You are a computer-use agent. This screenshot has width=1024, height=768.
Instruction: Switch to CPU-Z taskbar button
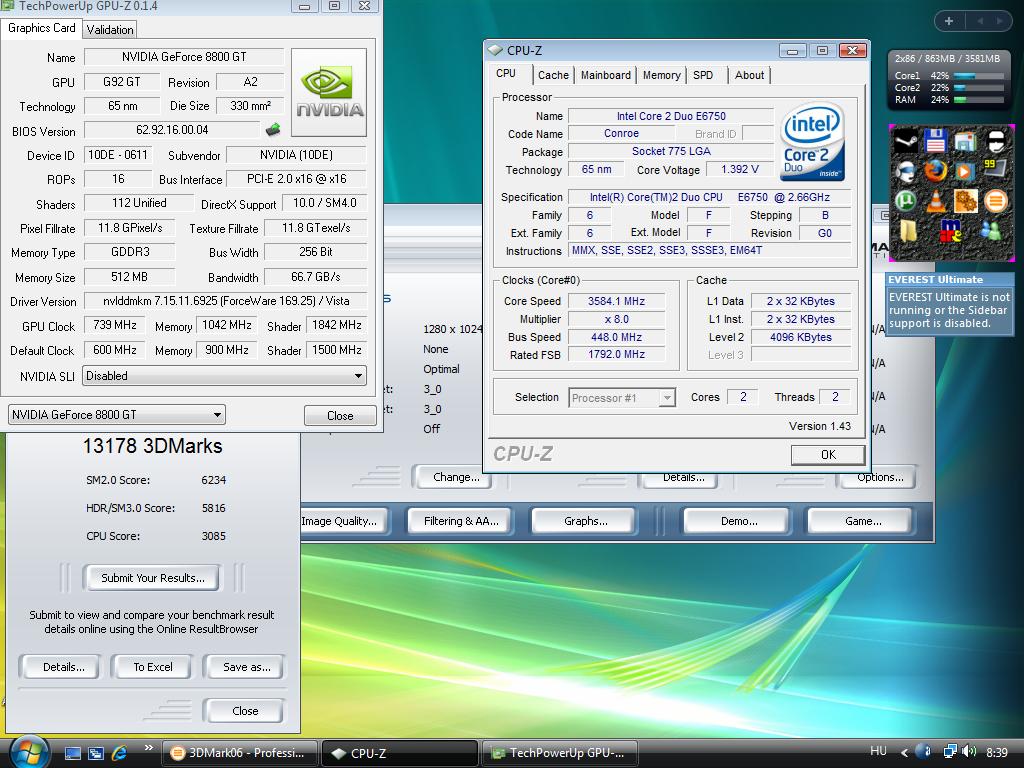(400, 753)
